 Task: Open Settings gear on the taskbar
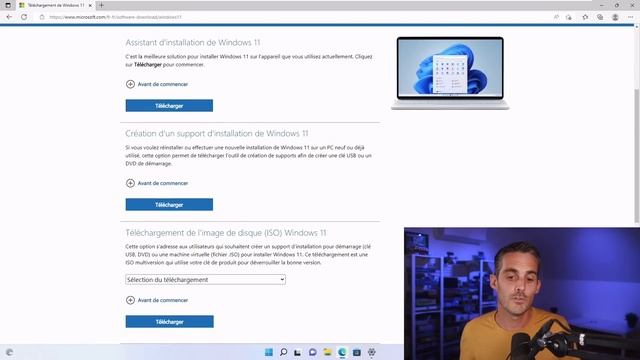(x=371, y=352)
